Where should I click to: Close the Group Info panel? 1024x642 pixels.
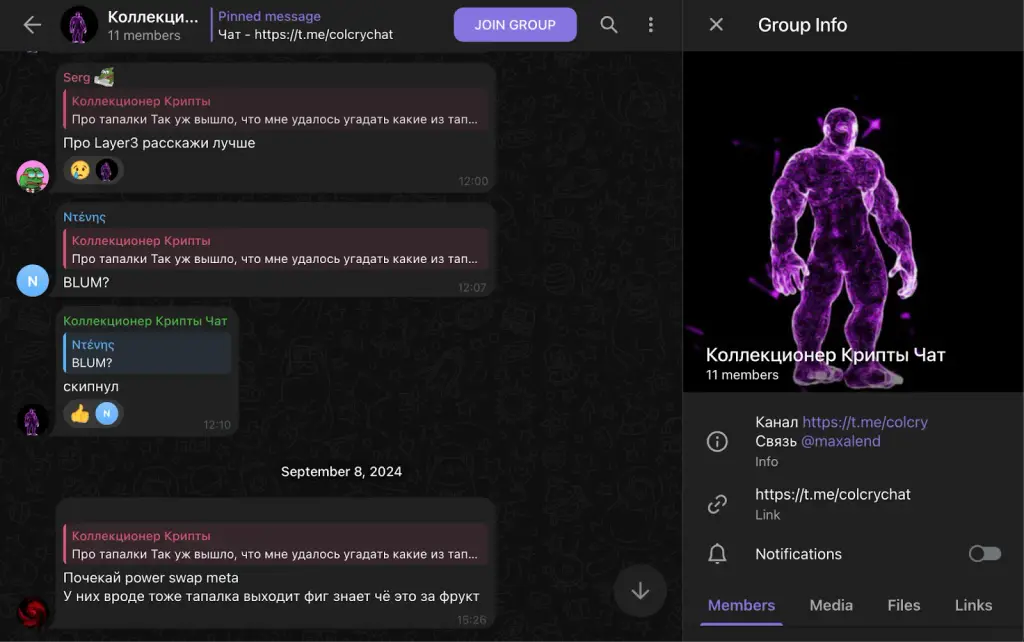(x=716, y=25)
